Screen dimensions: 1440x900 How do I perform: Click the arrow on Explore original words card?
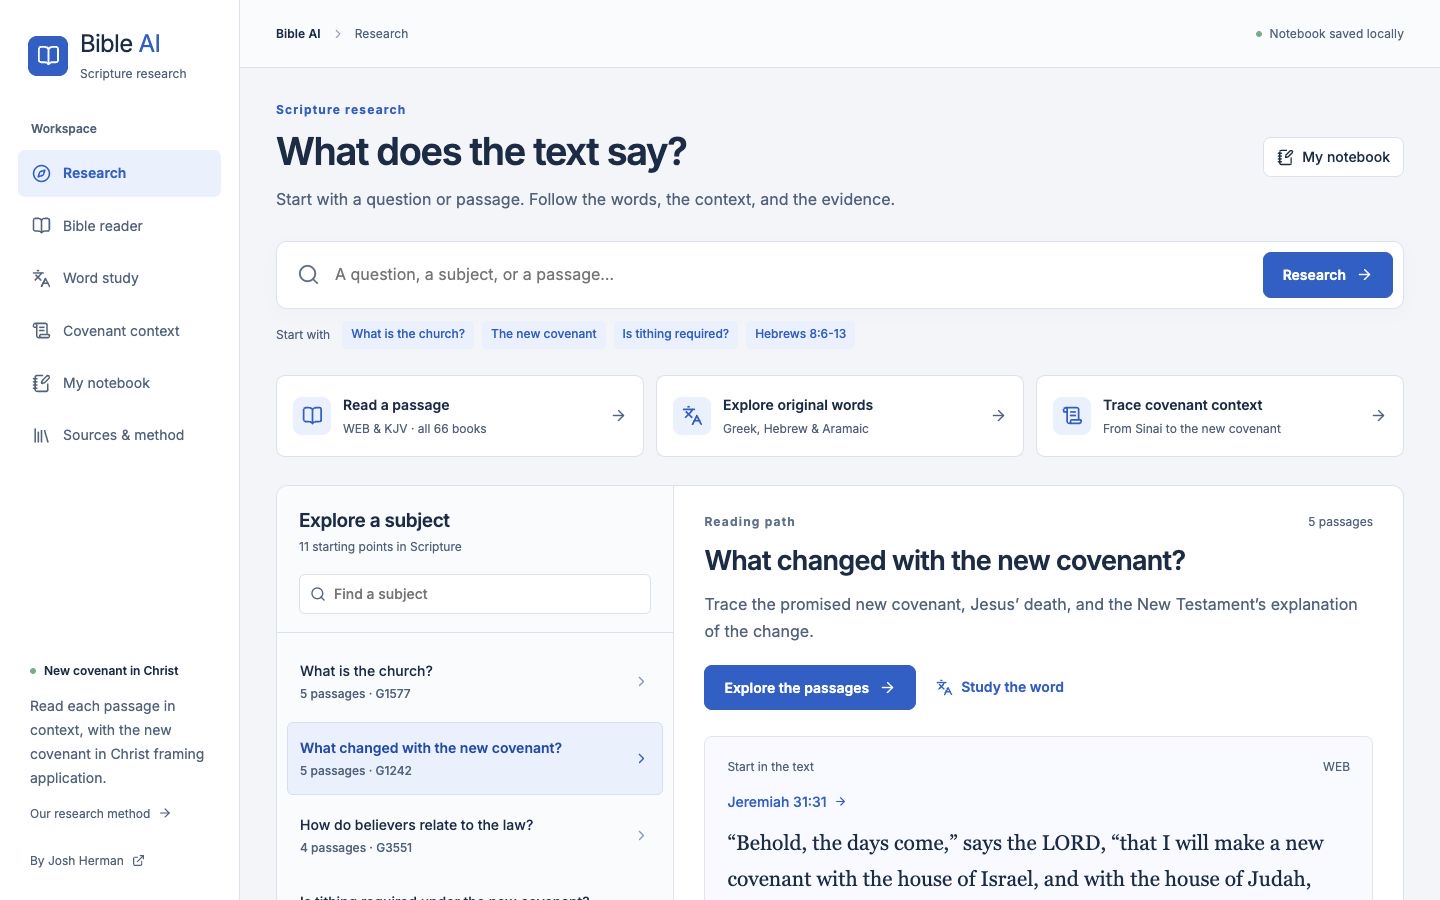[999, 416]
